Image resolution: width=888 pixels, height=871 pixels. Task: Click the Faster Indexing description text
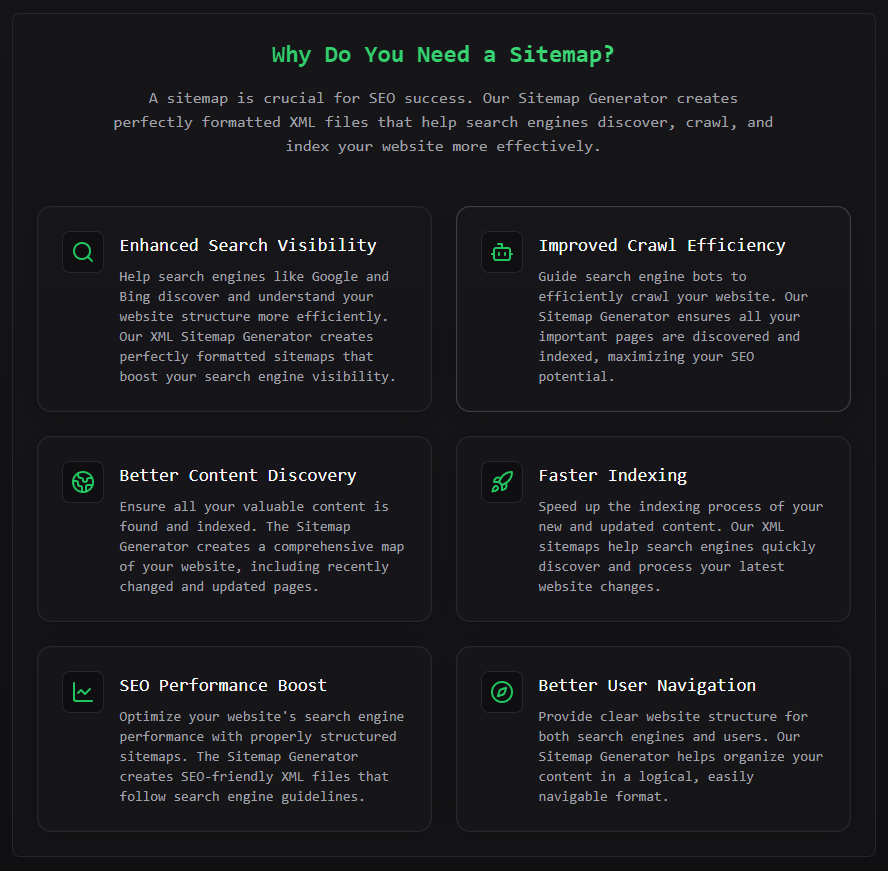coord(680,546)
